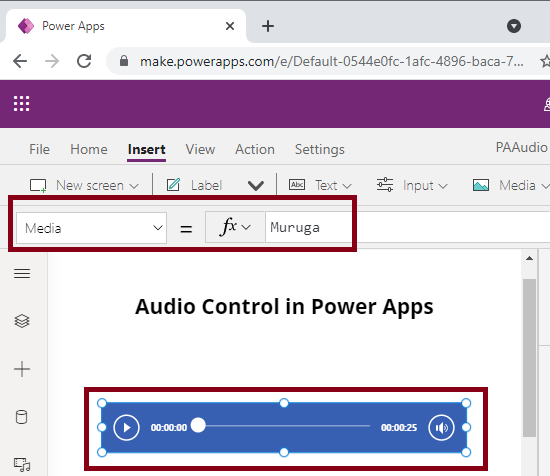Select the Insert tab
550x476 pixels.
coord(146,149)
